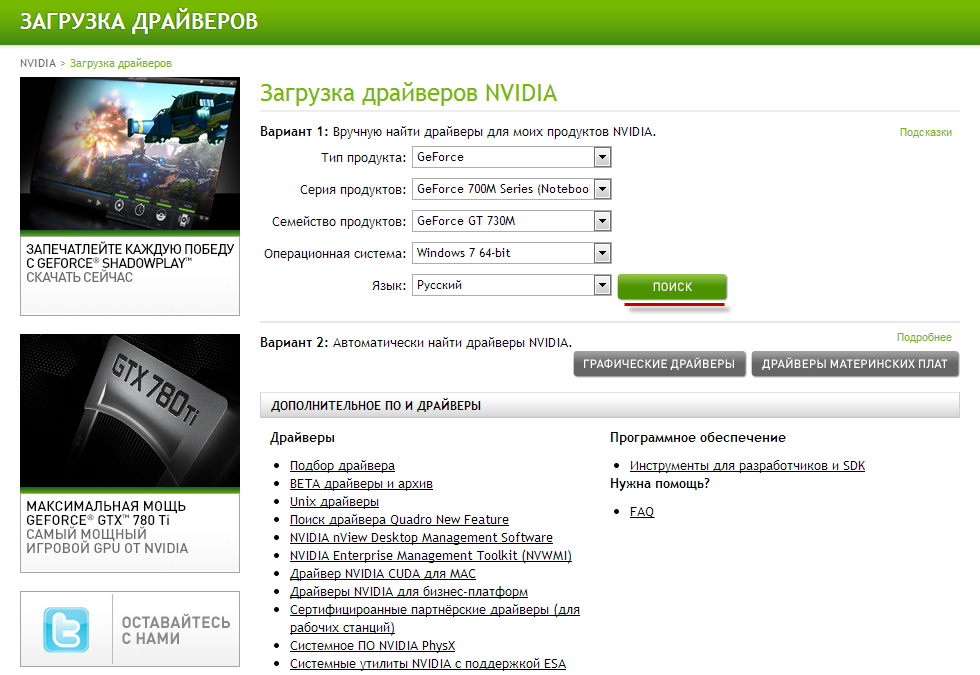980x675 pixels.
Task: Expand the Серия продуктов dropdown
Action: pos(511,189)
